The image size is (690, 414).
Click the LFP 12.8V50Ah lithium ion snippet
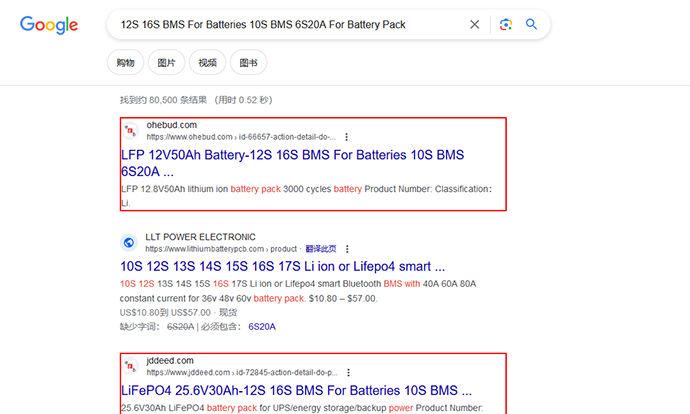tap(306, 196)
